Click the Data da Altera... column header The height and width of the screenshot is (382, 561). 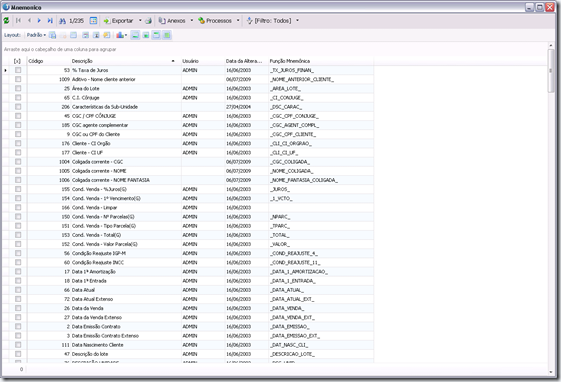(247, 61)
